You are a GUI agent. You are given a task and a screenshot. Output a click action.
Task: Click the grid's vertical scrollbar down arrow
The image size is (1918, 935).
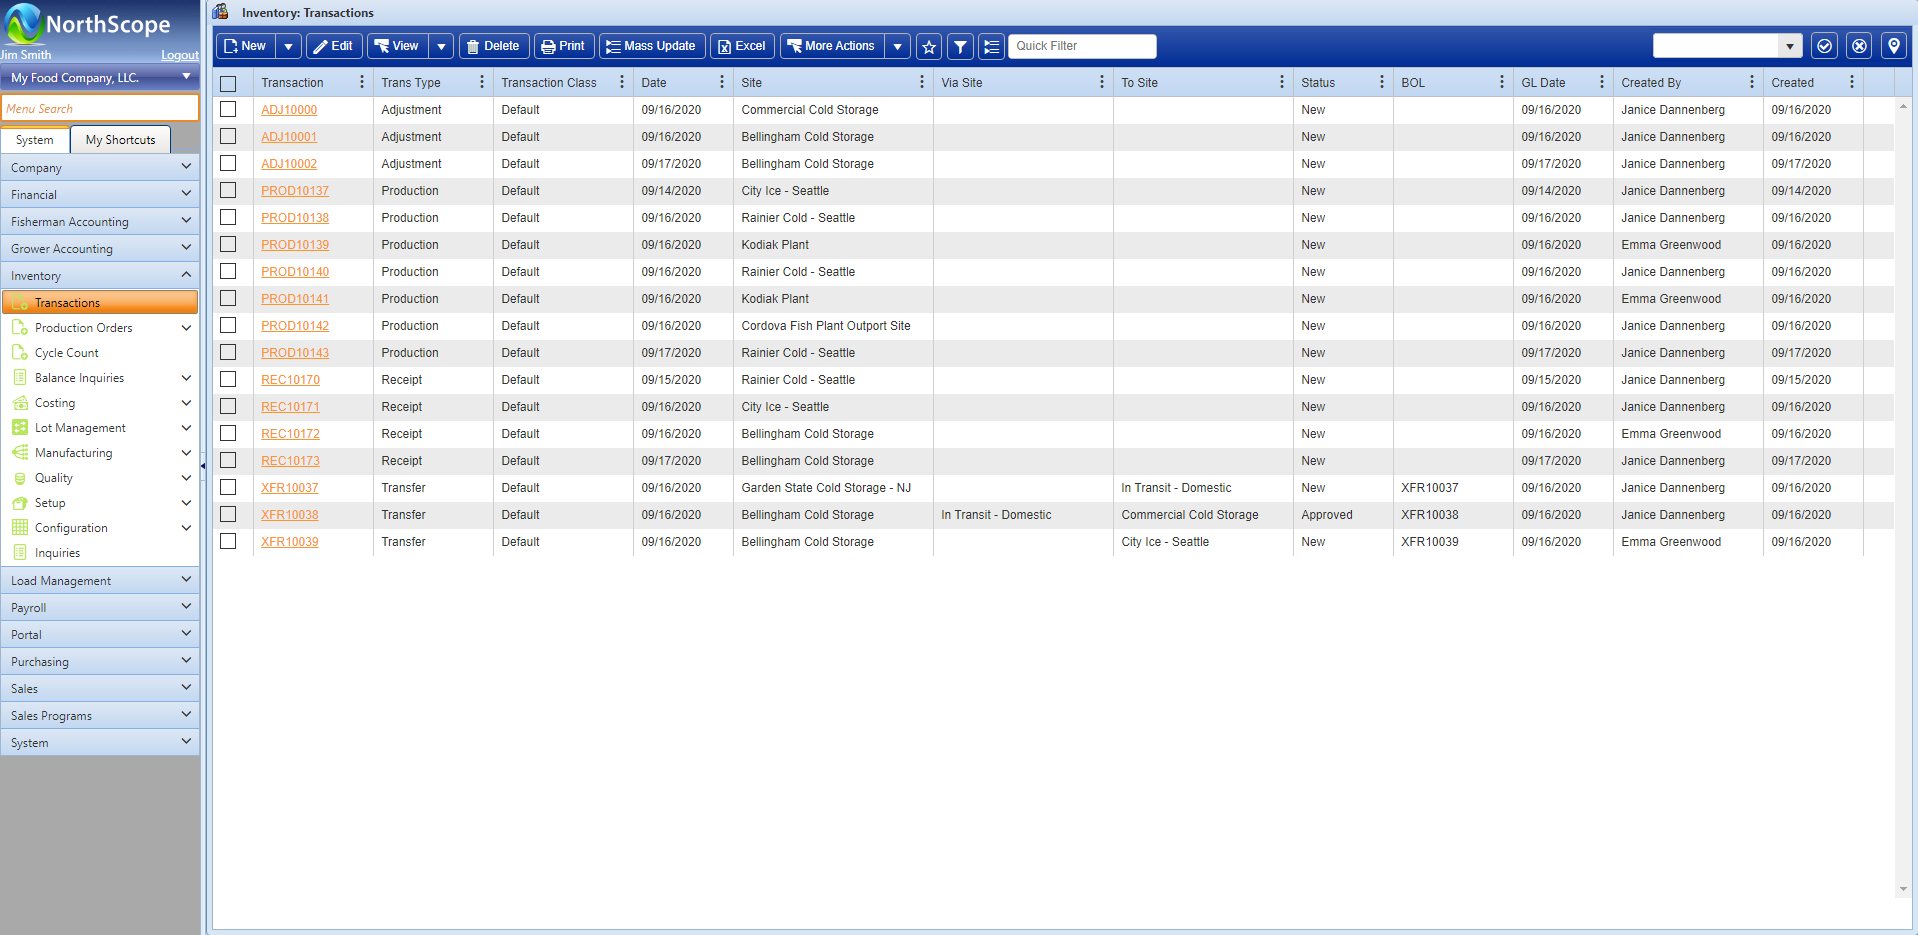1903,889
